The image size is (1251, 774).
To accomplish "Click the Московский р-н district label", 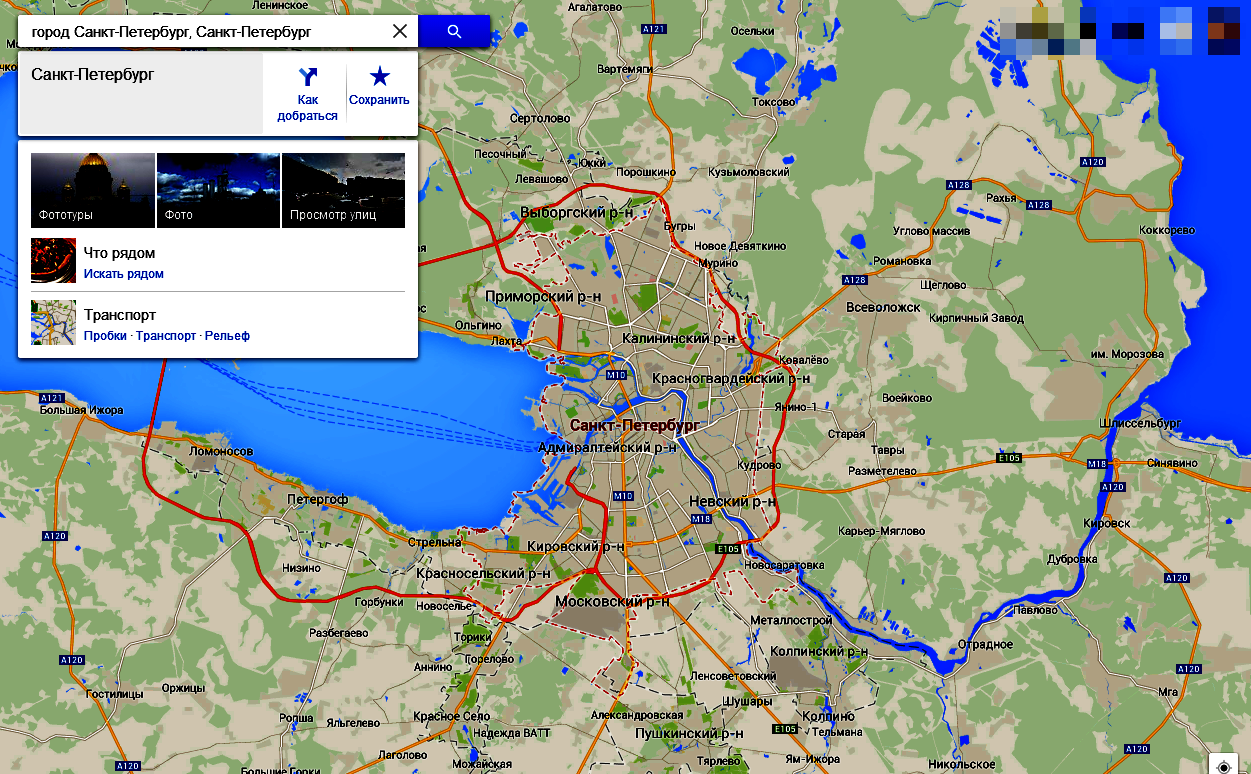I will [612, 602].
